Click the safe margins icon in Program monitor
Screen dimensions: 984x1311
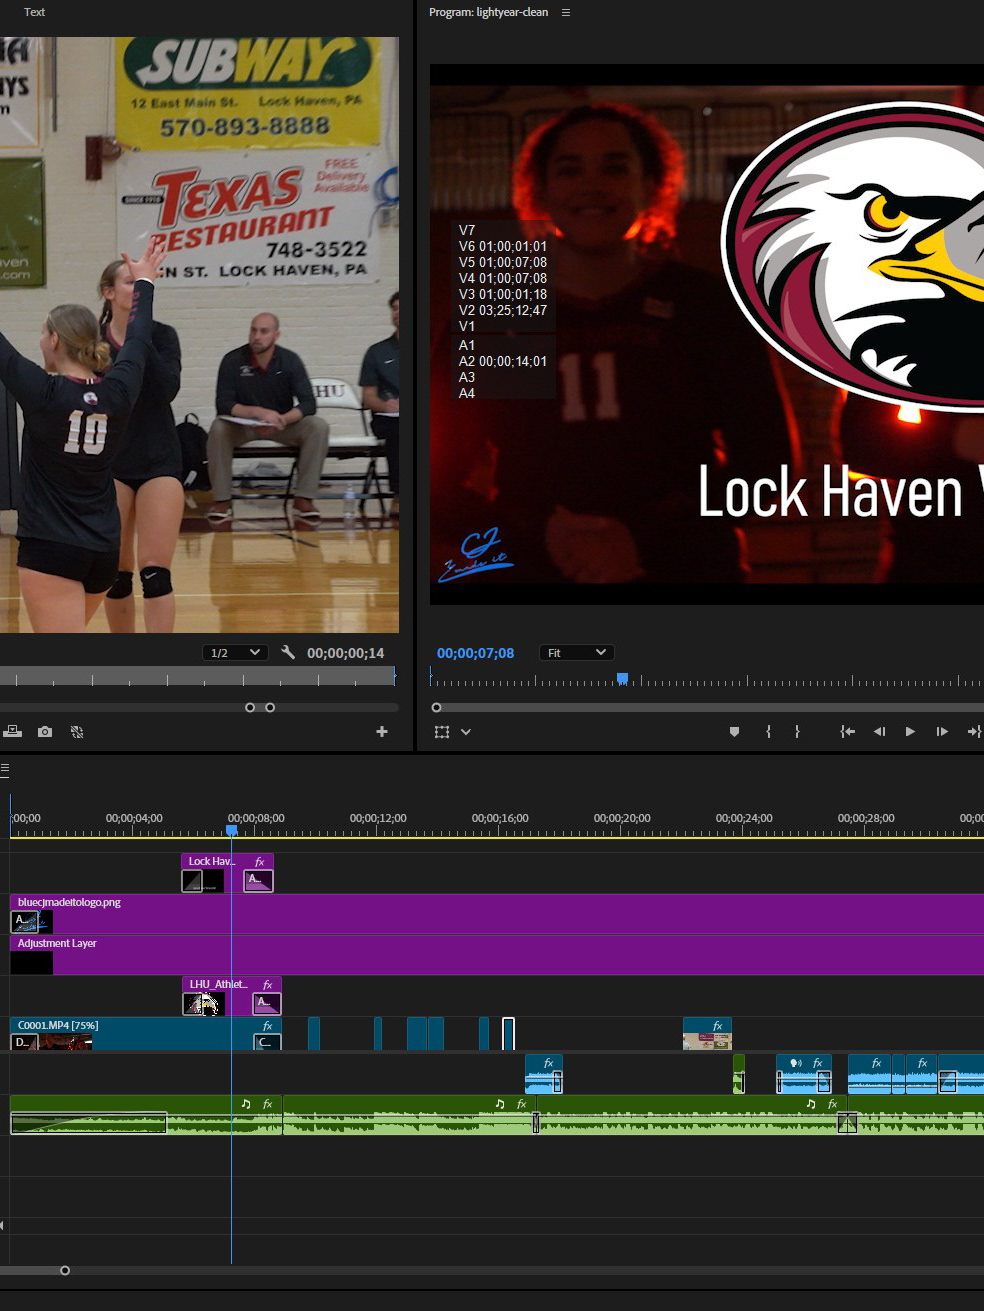(x=442, y=732)
